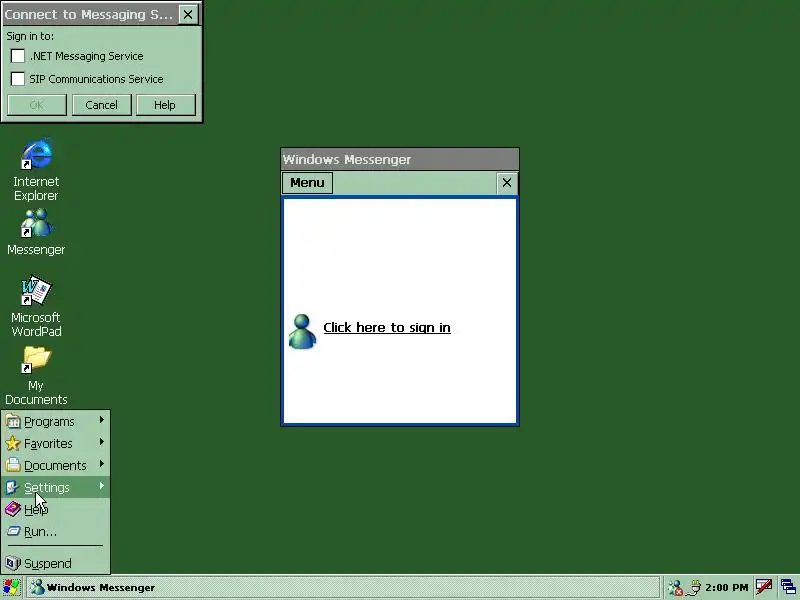Click the Help book icon
The height and width of the screenshot is (600, 800).
tap(13, 509)
